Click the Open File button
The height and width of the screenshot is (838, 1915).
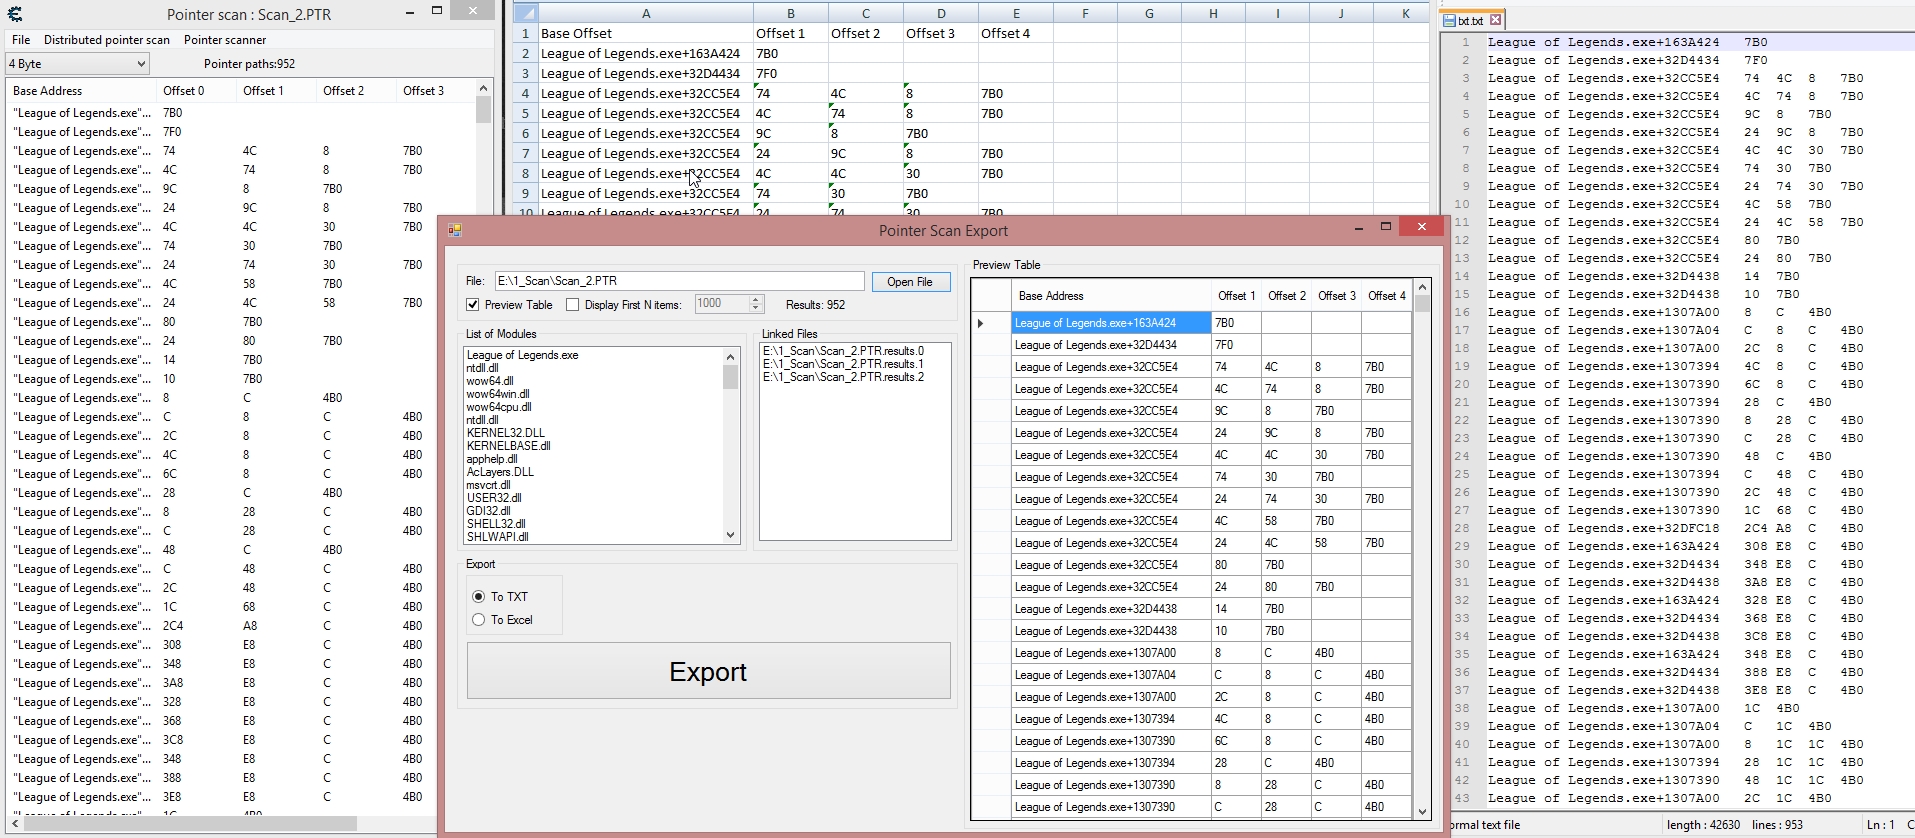[910, 282]
